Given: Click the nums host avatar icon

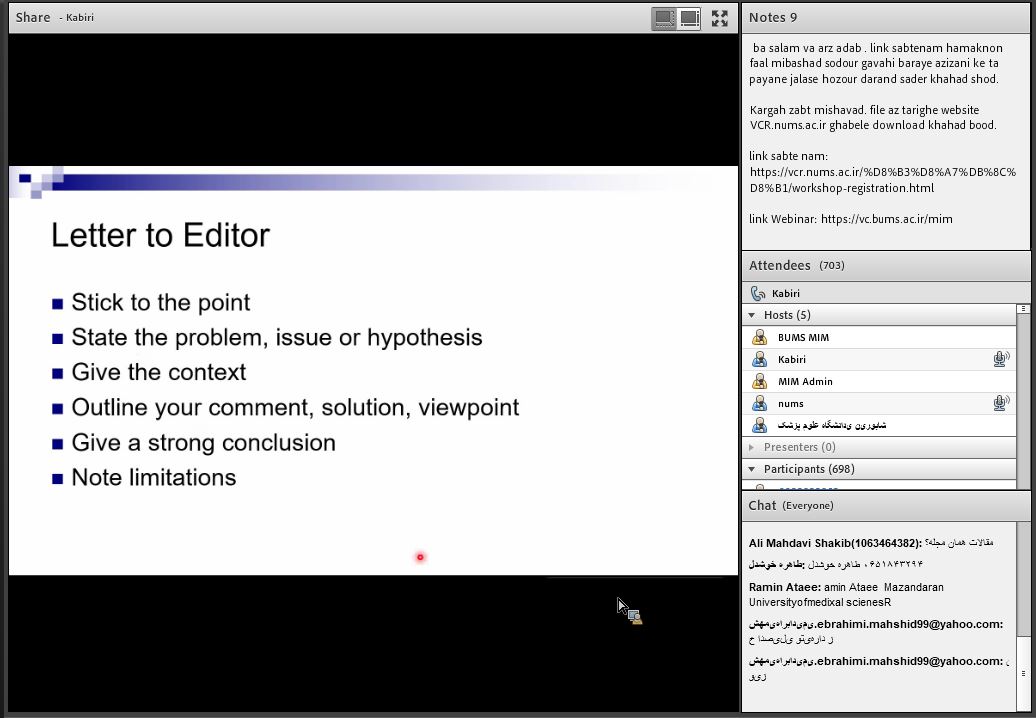Looking at the screenshot, I should pos(760,404).
